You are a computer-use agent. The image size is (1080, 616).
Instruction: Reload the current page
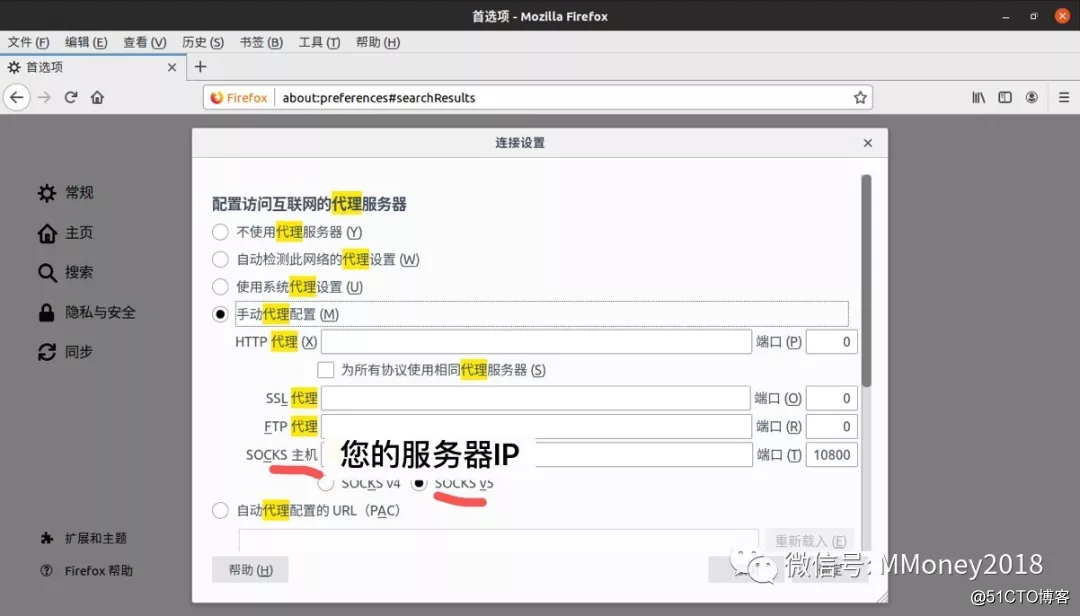pos(70,97)
